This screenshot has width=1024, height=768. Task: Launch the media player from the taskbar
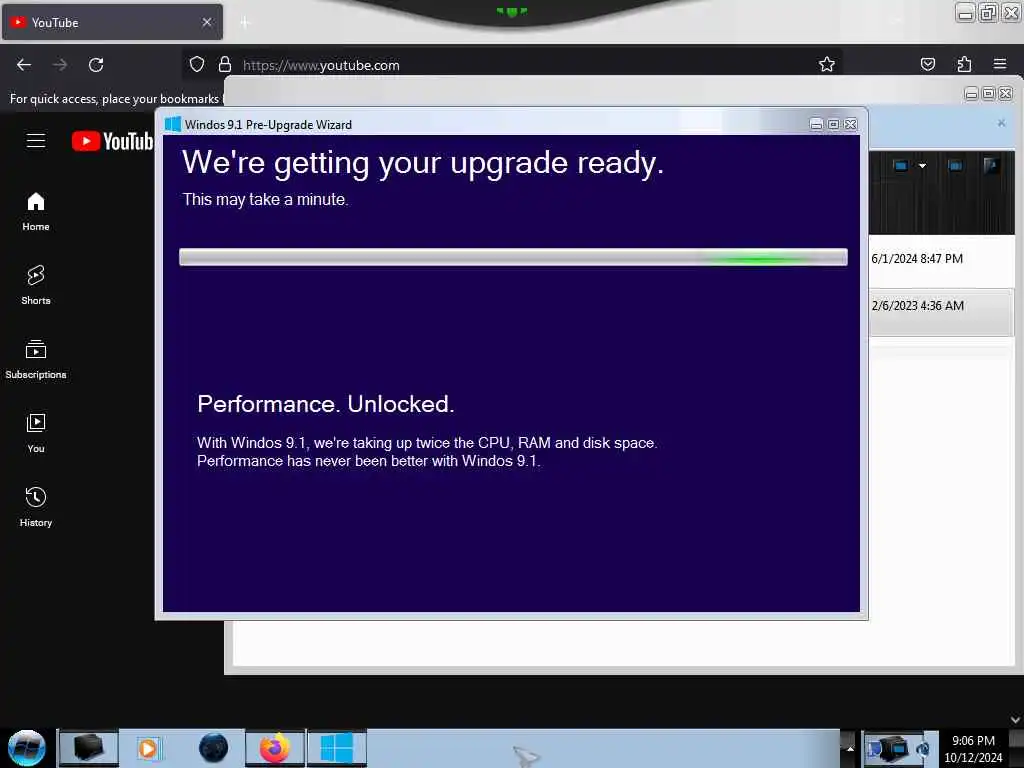(148, 748)
